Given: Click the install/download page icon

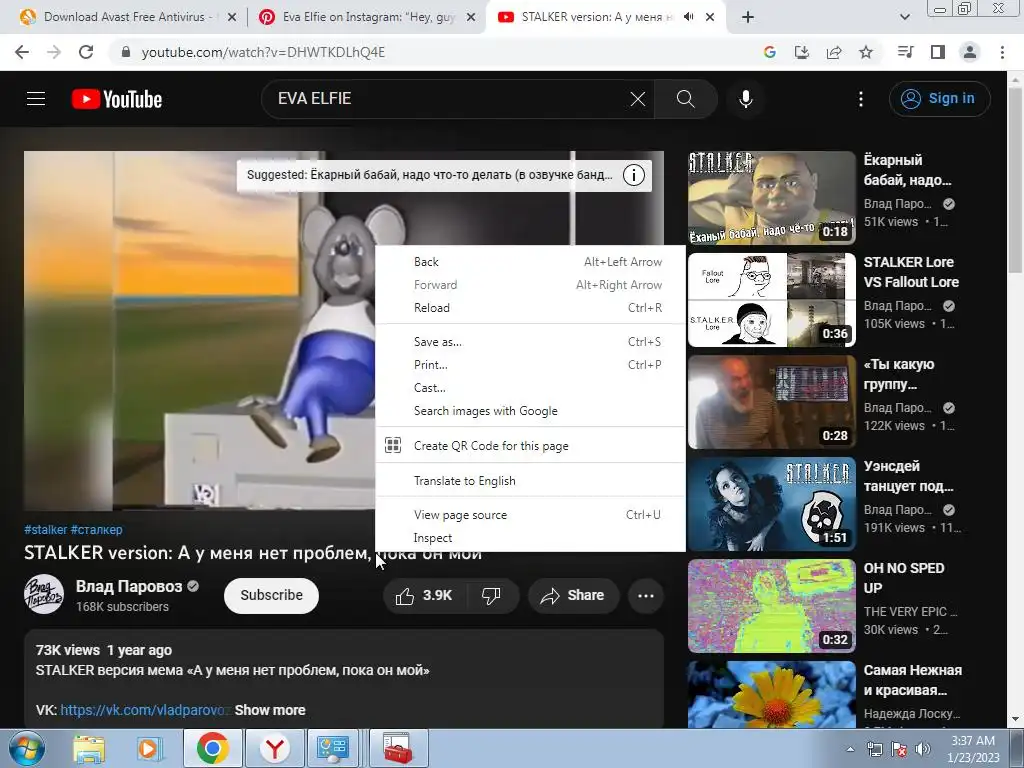Looking at the screenshot, I should (802, 52).
